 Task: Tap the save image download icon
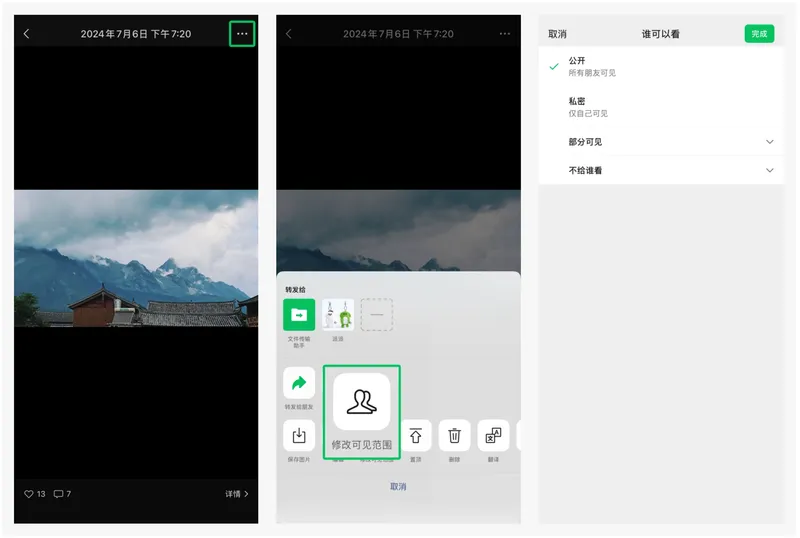[299, 435]
